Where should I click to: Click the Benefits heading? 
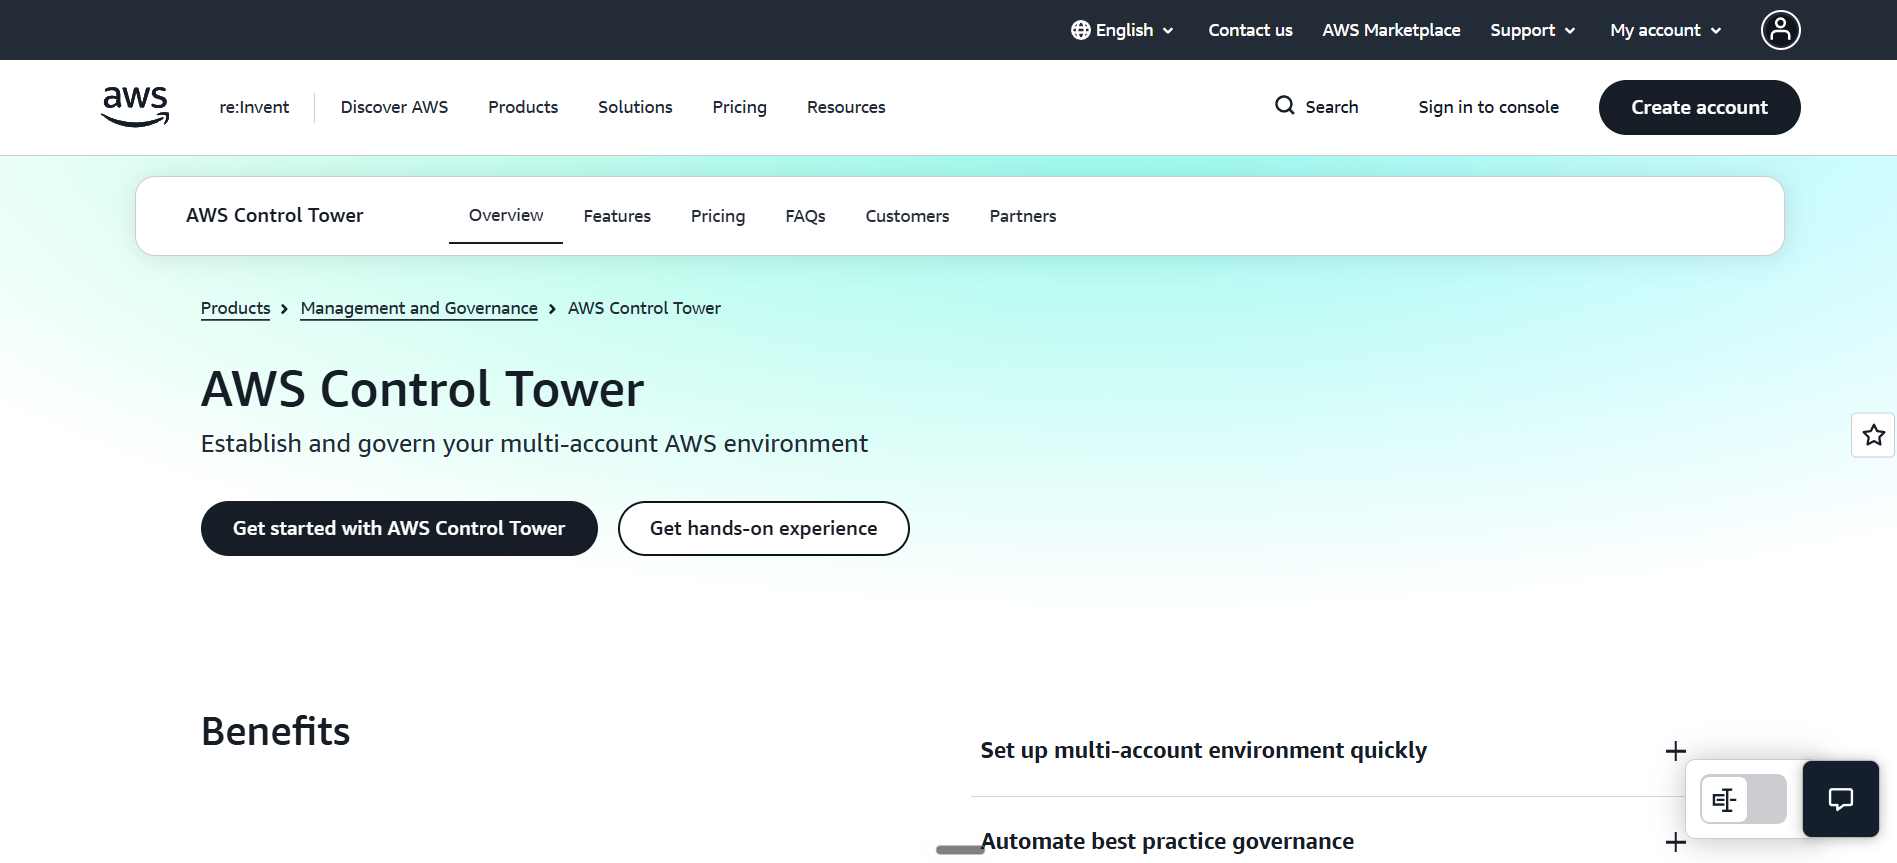pos(276,731)
